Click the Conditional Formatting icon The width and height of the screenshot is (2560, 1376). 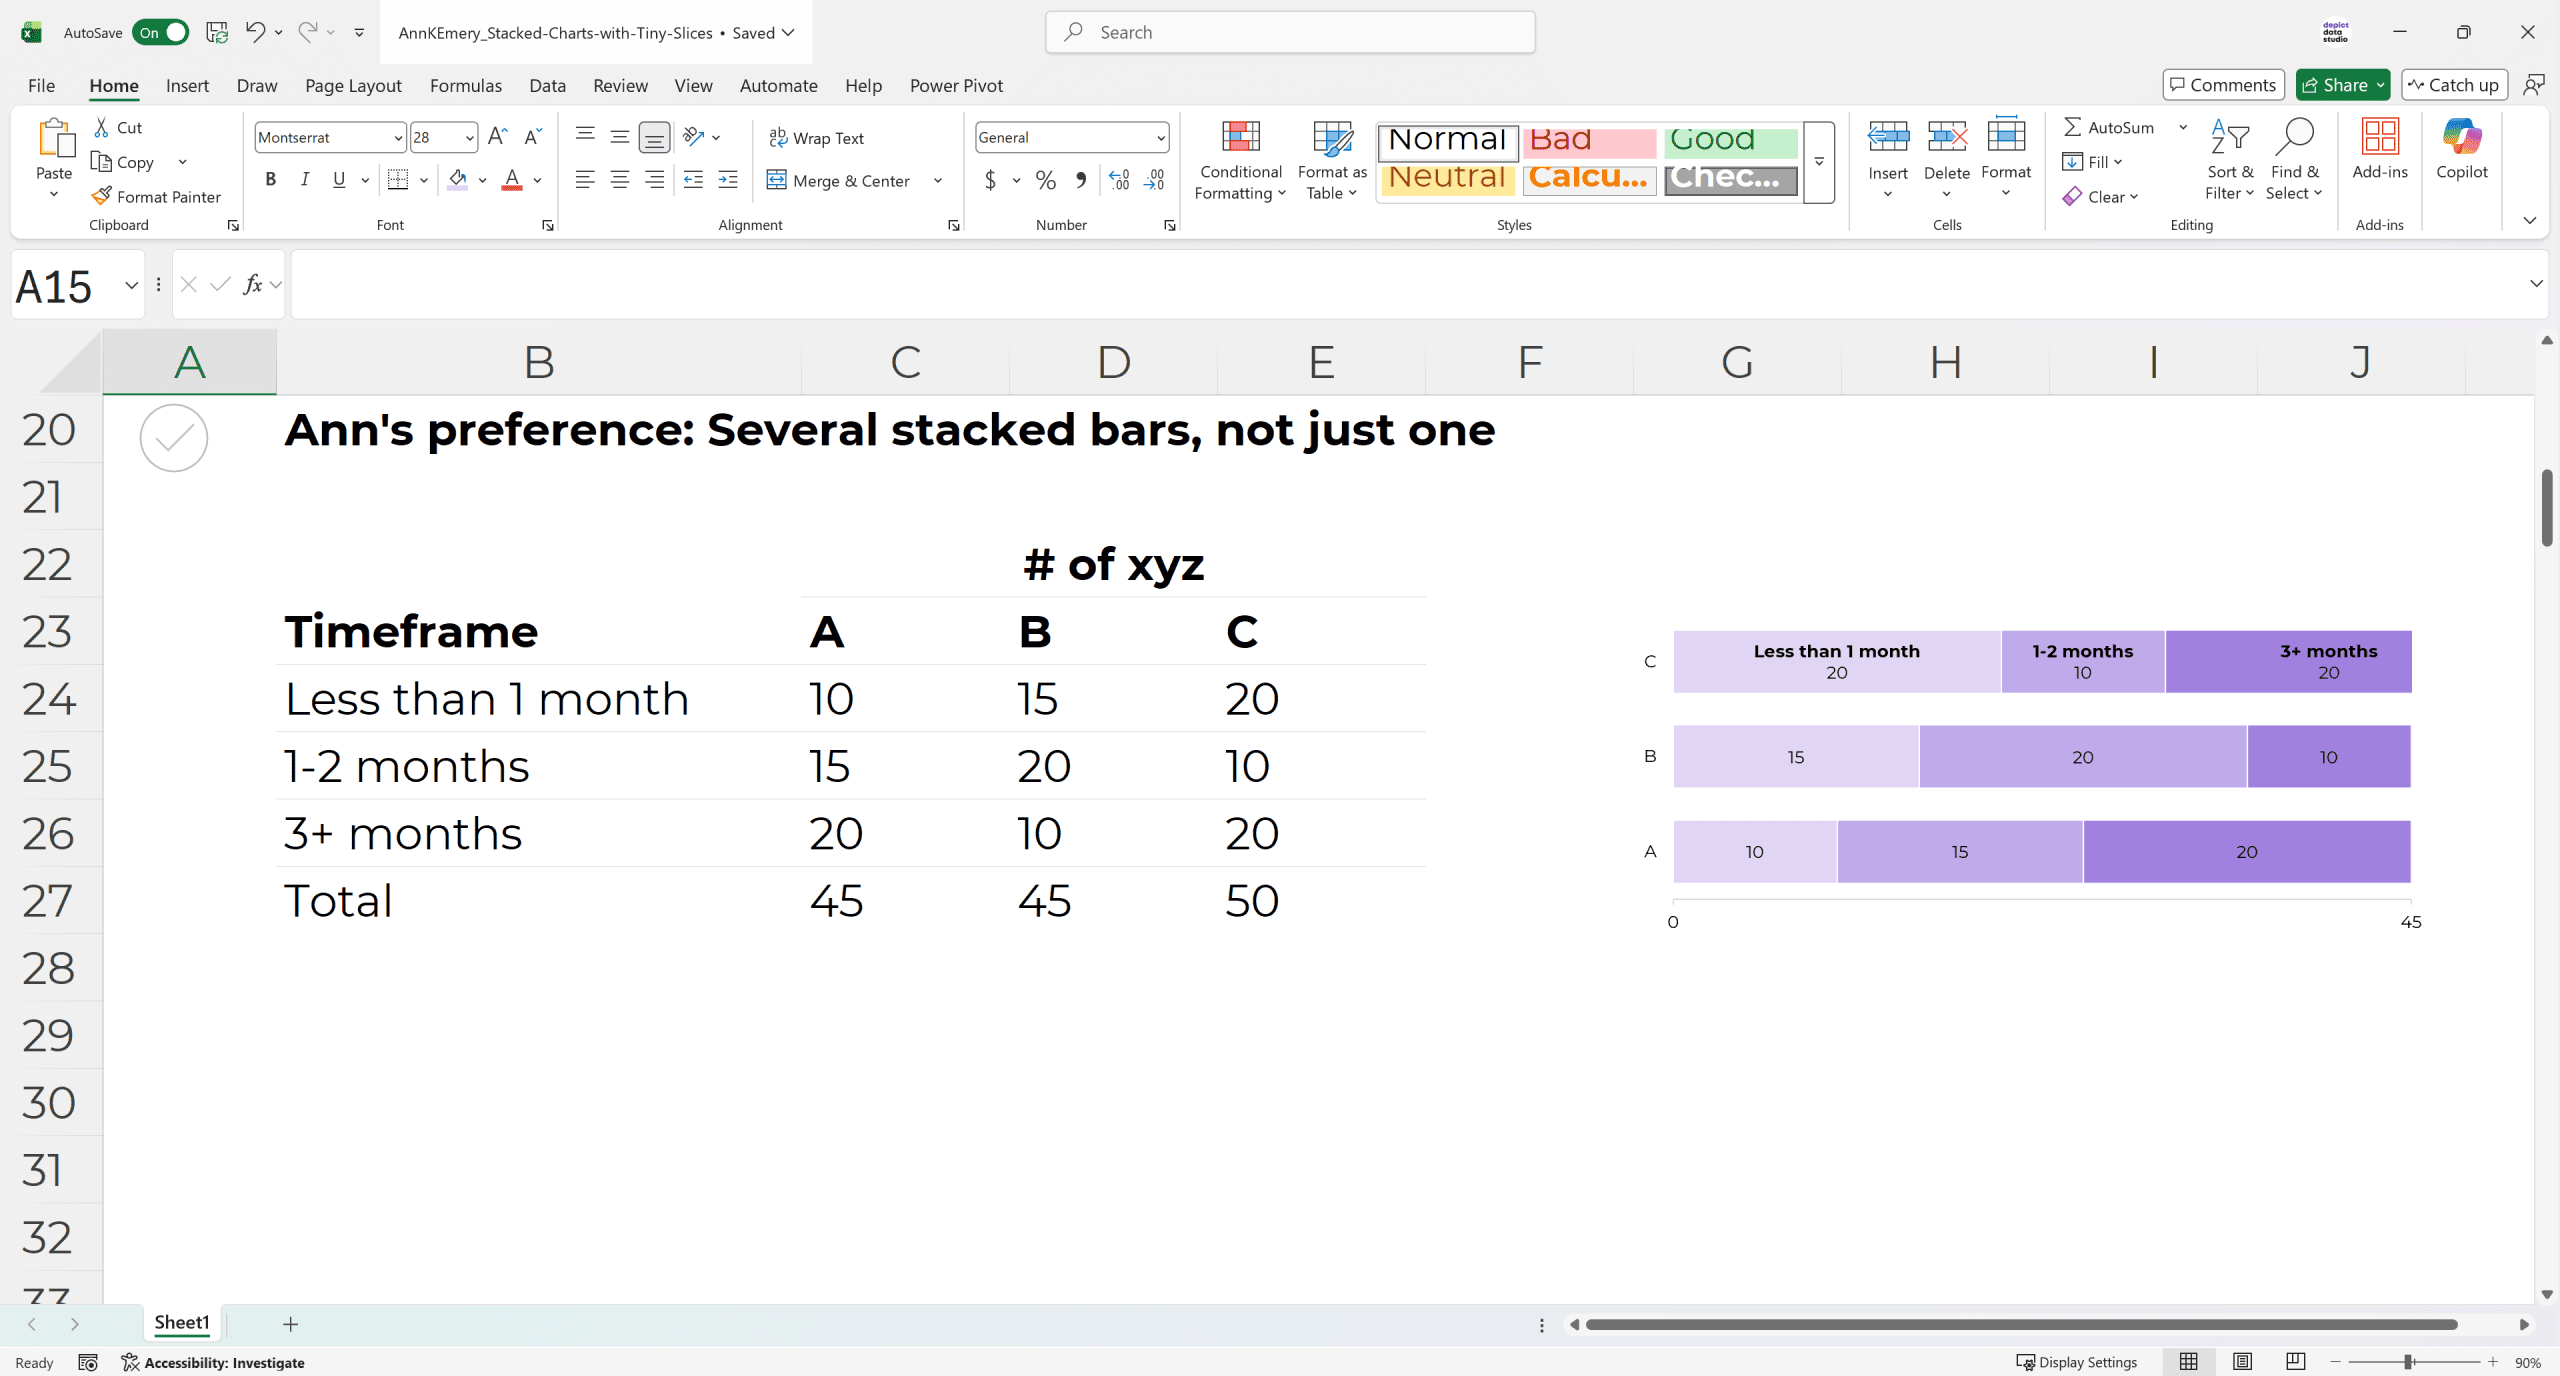click(x=1240, y=137)
